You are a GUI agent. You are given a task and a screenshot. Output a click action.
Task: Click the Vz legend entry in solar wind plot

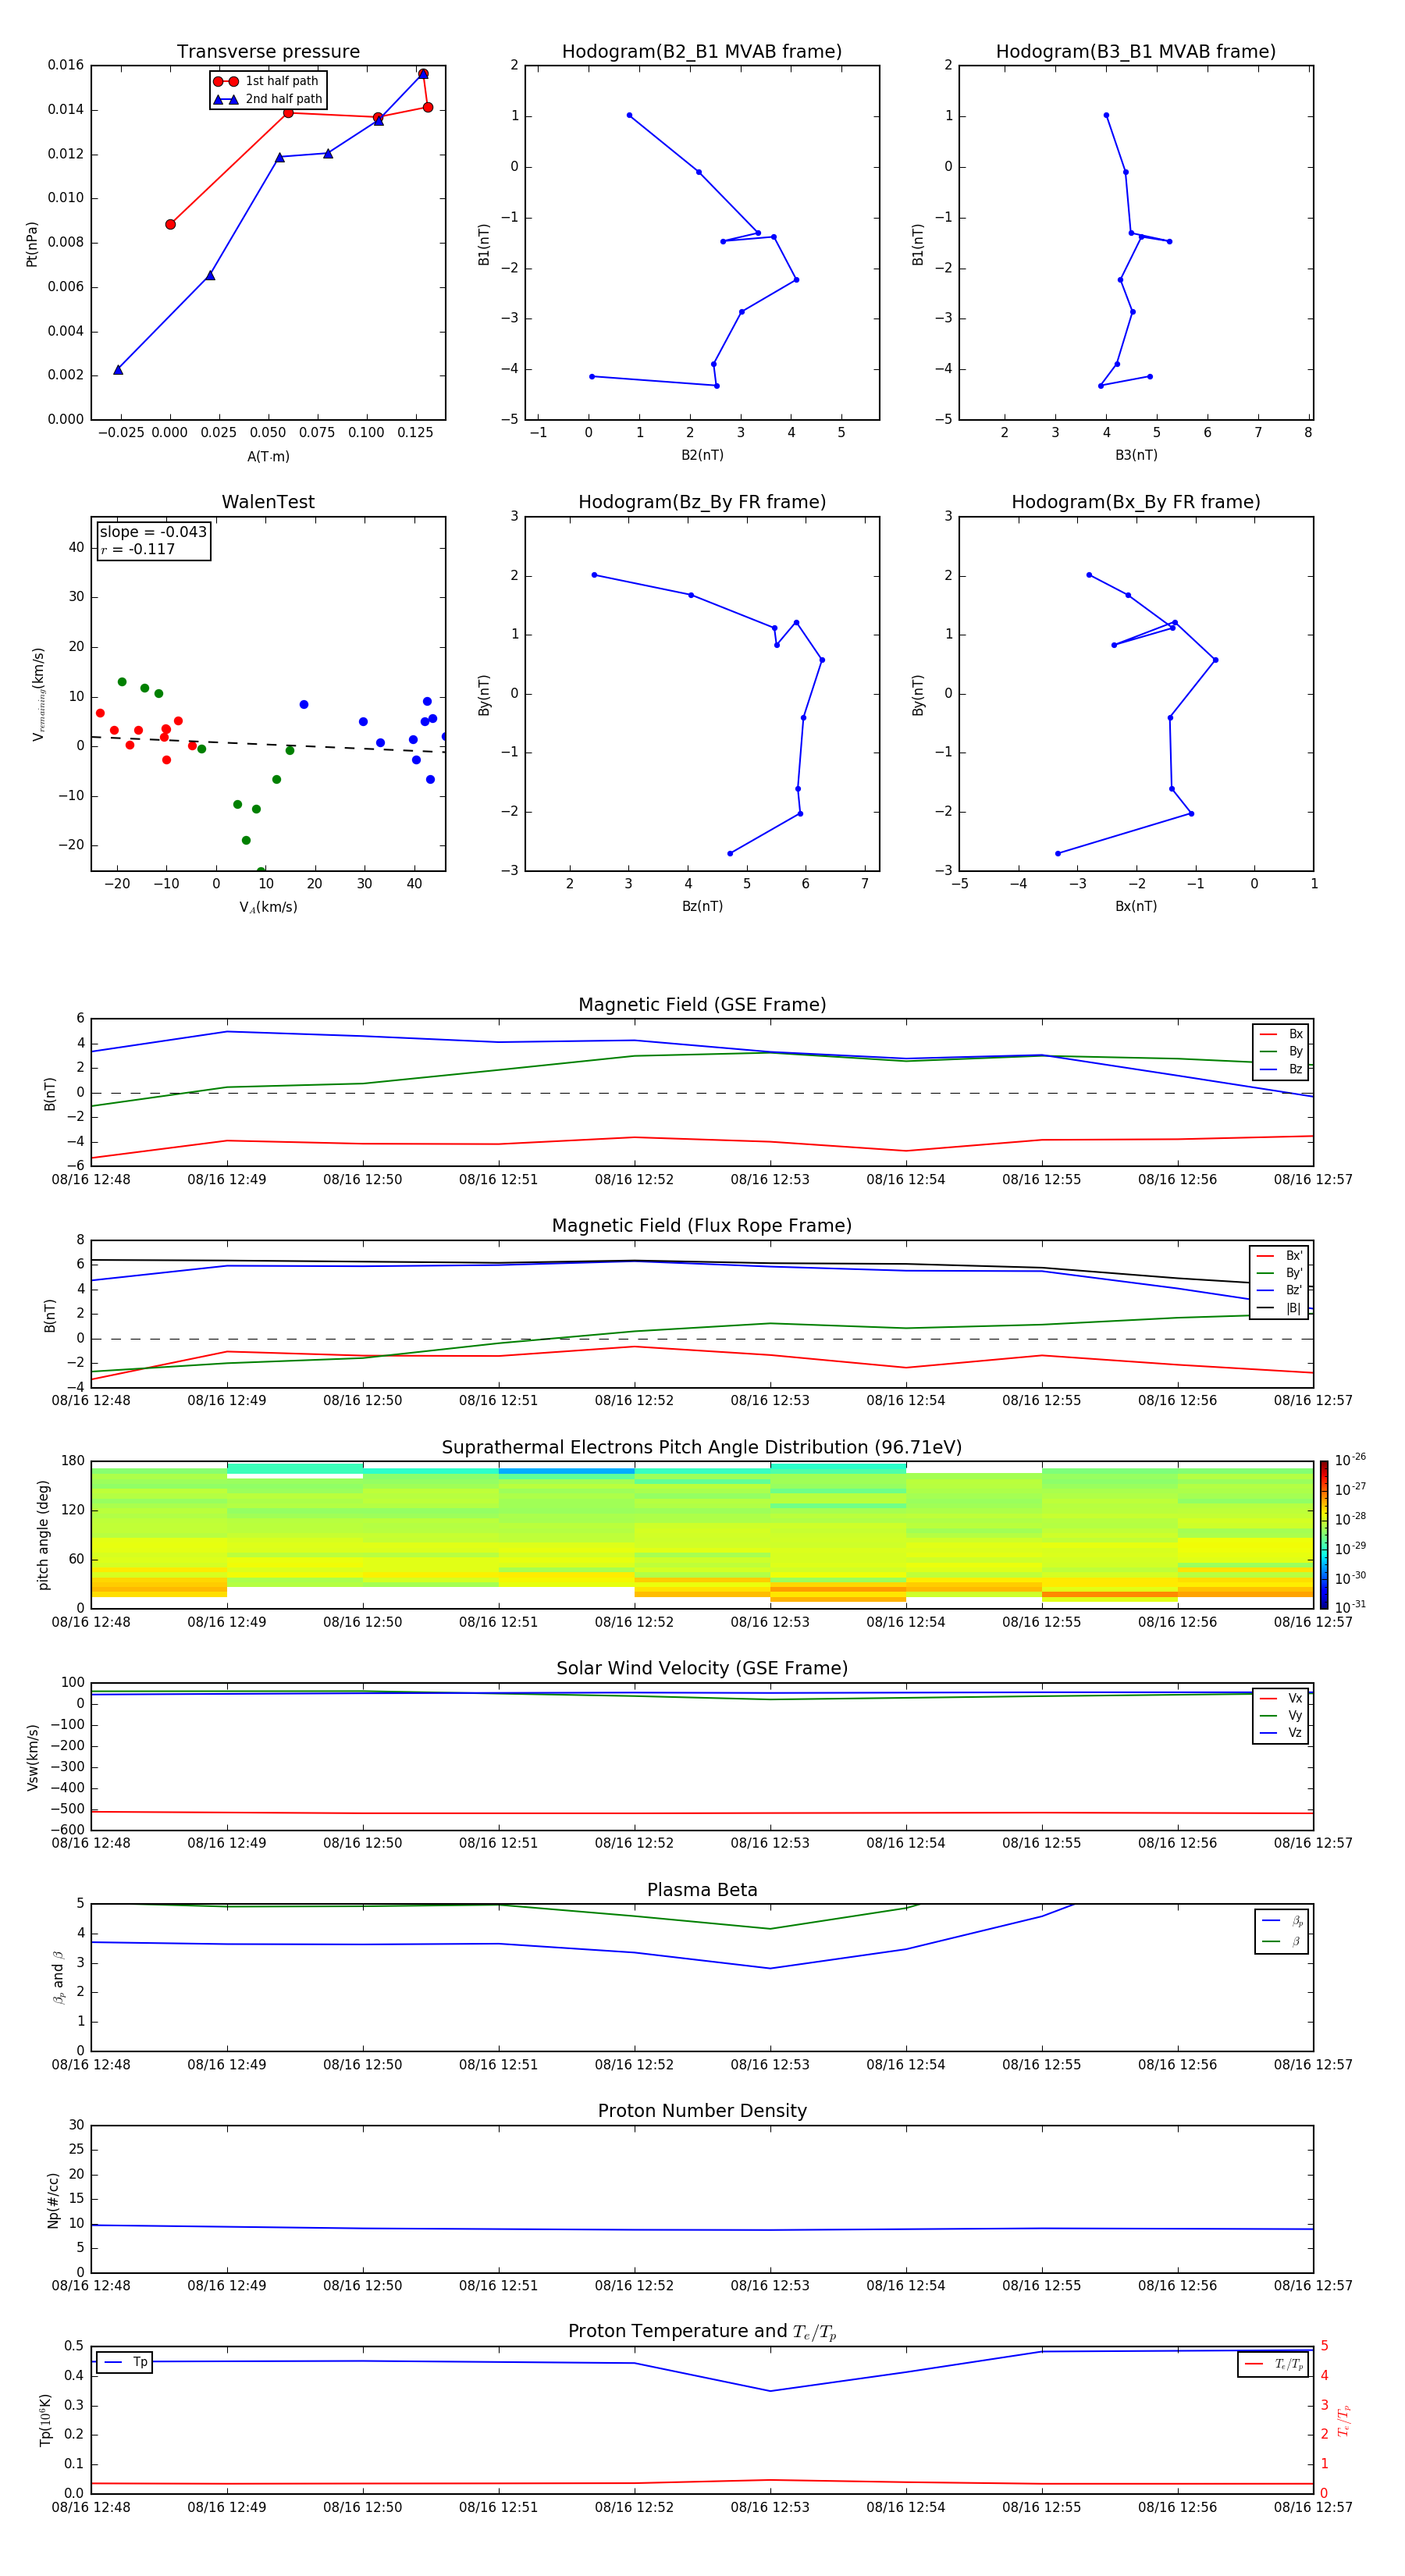(x=1281, y=1733)
